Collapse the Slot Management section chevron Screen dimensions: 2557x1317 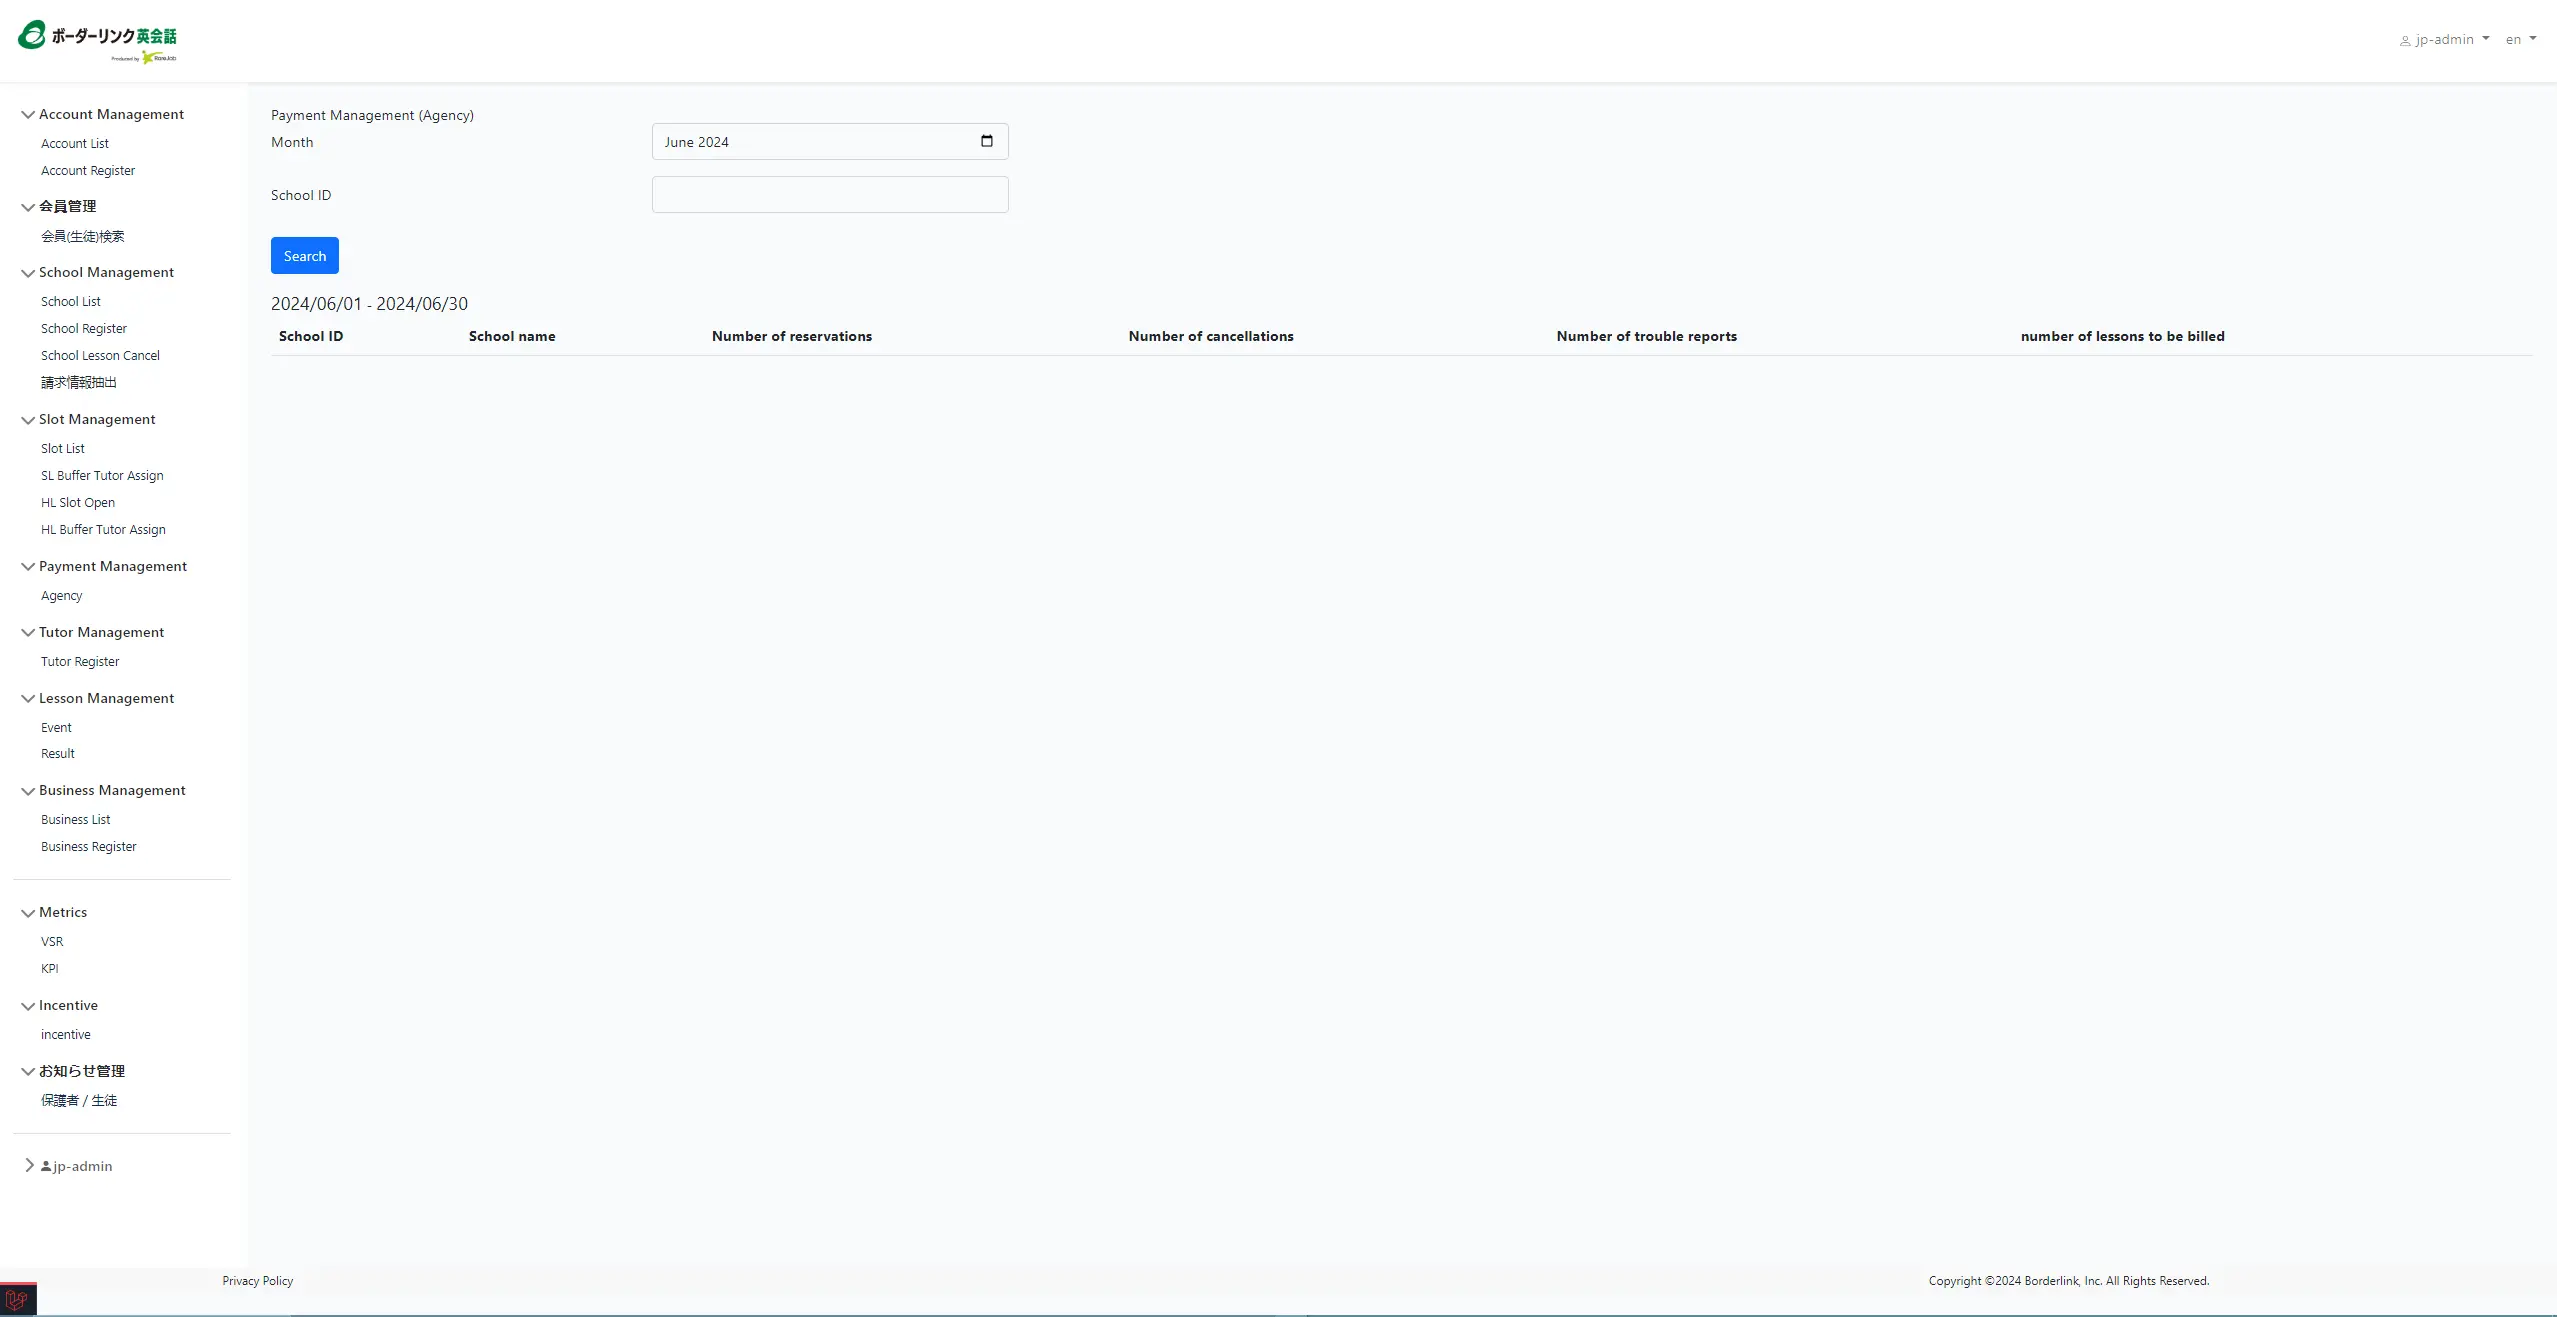28,420
